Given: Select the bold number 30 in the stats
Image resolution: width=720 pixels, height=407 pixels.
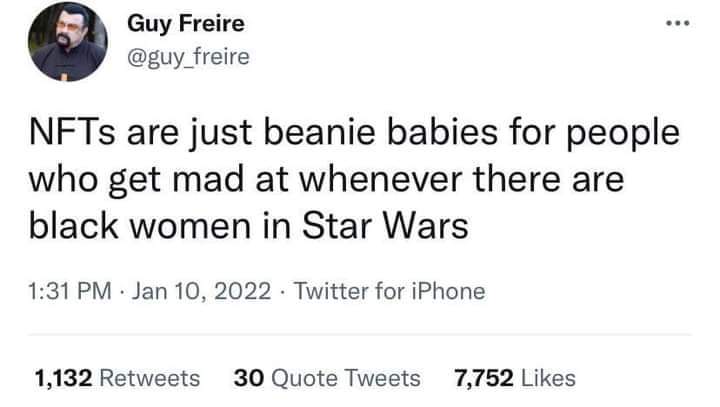Looking at the screenshot, I should pyautogui.click(x=249, y=379).
